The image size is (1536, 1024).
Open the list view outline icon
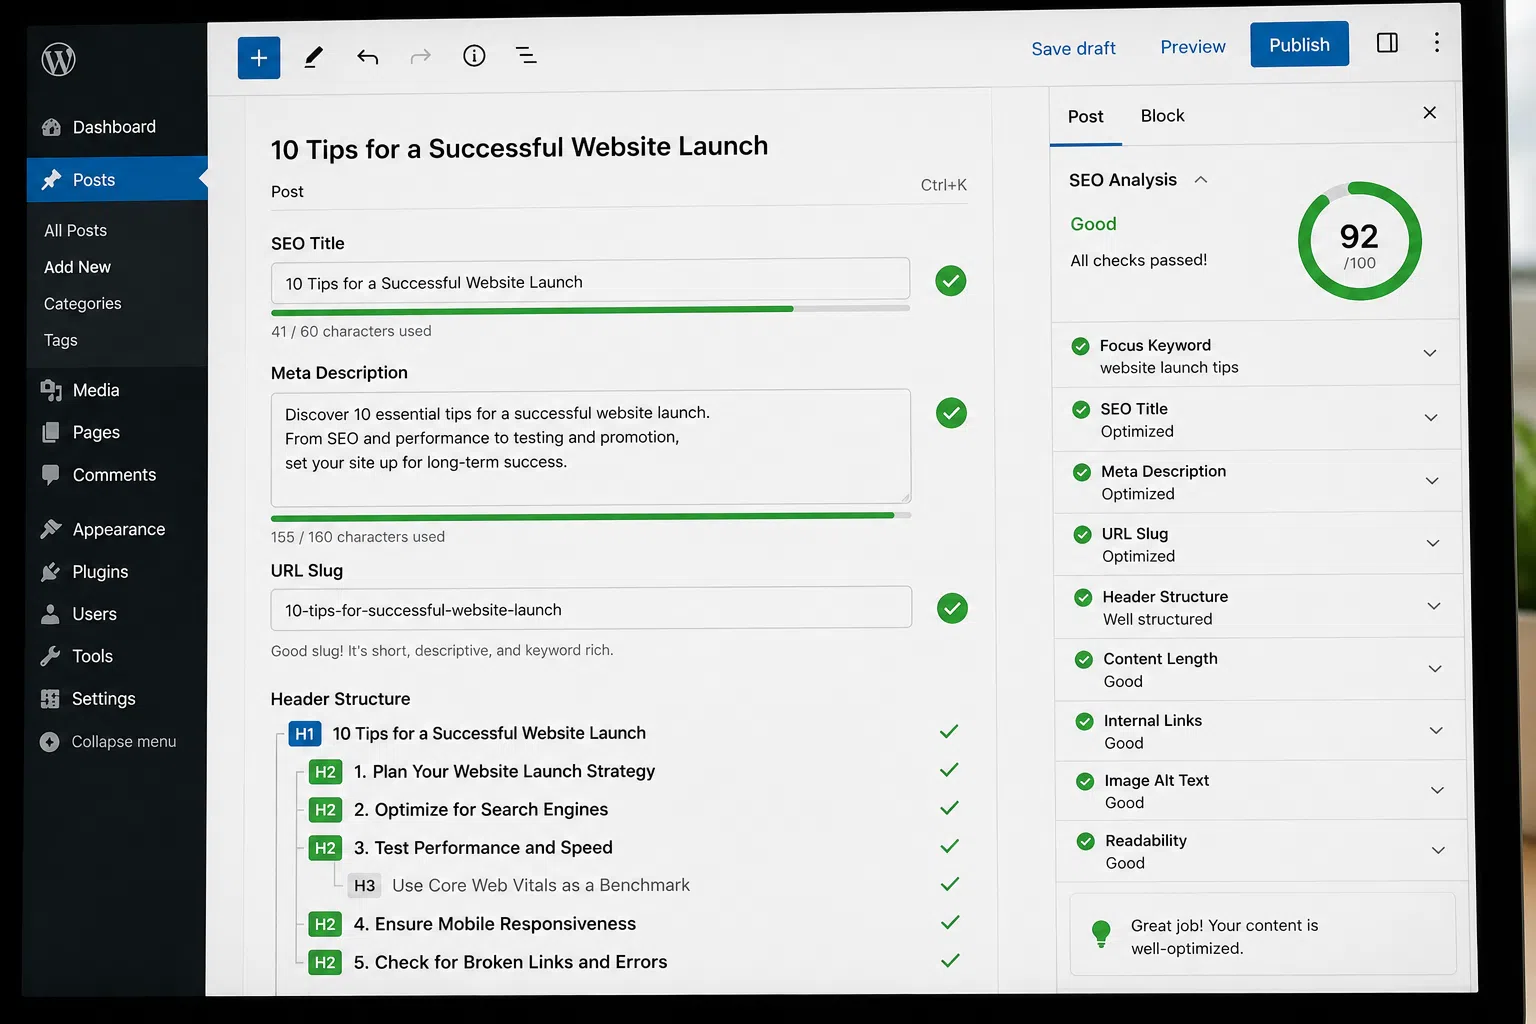click(526, 56)
